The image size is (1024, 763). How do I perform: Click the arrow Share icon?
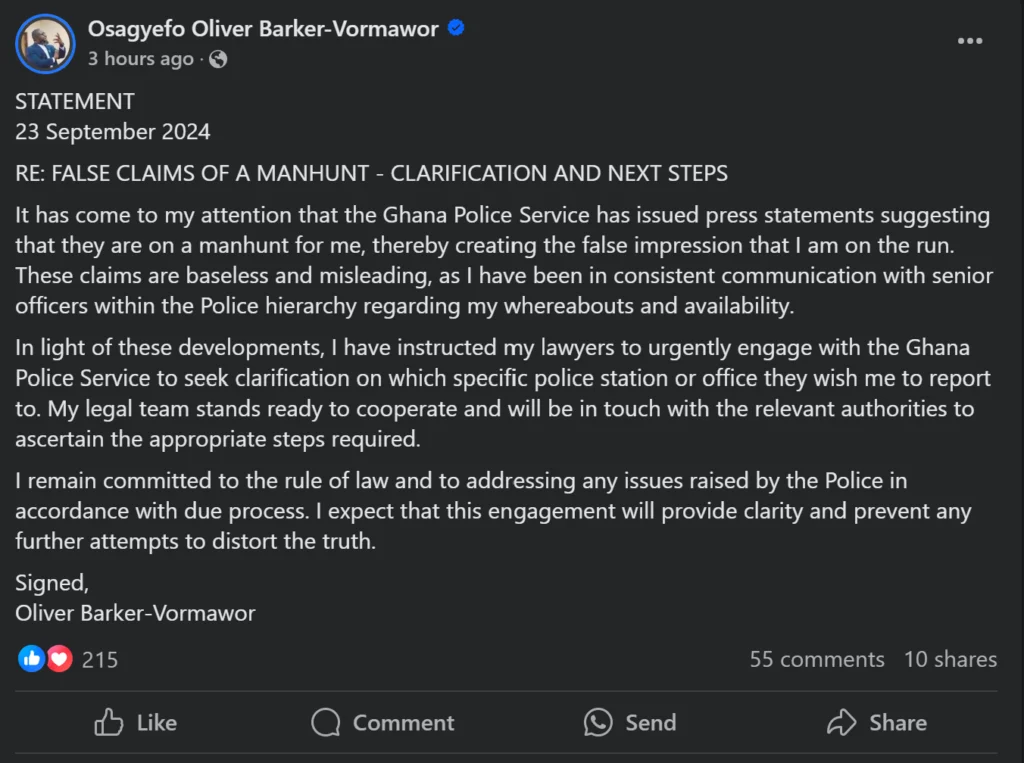[842, 722]
